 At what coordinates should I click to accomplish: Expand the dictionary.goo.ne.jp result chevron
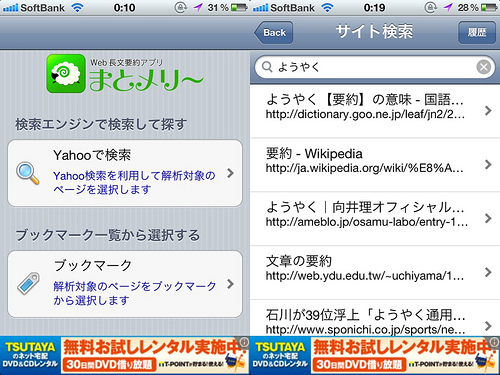[x=488, y=110]
